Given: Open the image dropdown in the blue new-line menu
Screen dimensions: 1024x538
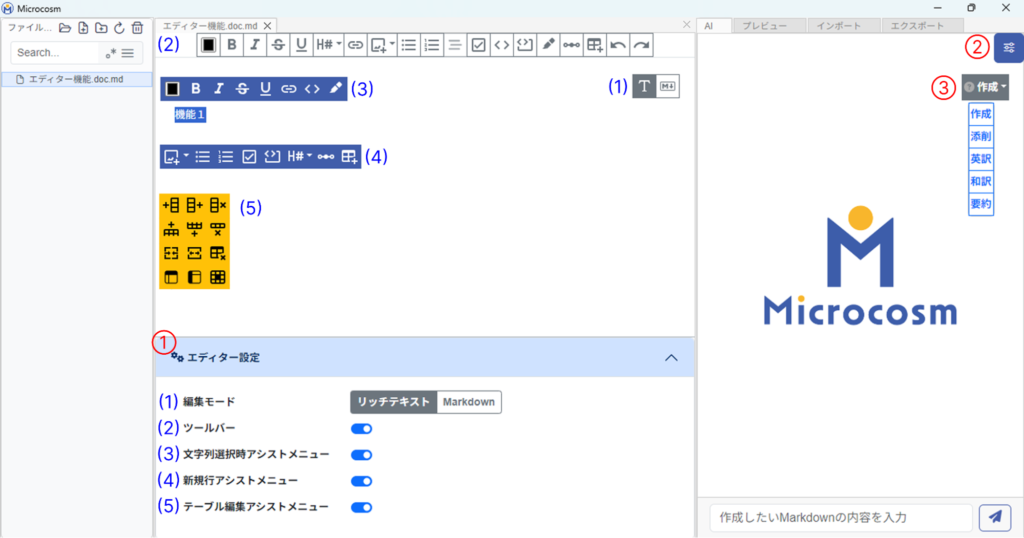Looking at the screenshot, I should point(176,157).
